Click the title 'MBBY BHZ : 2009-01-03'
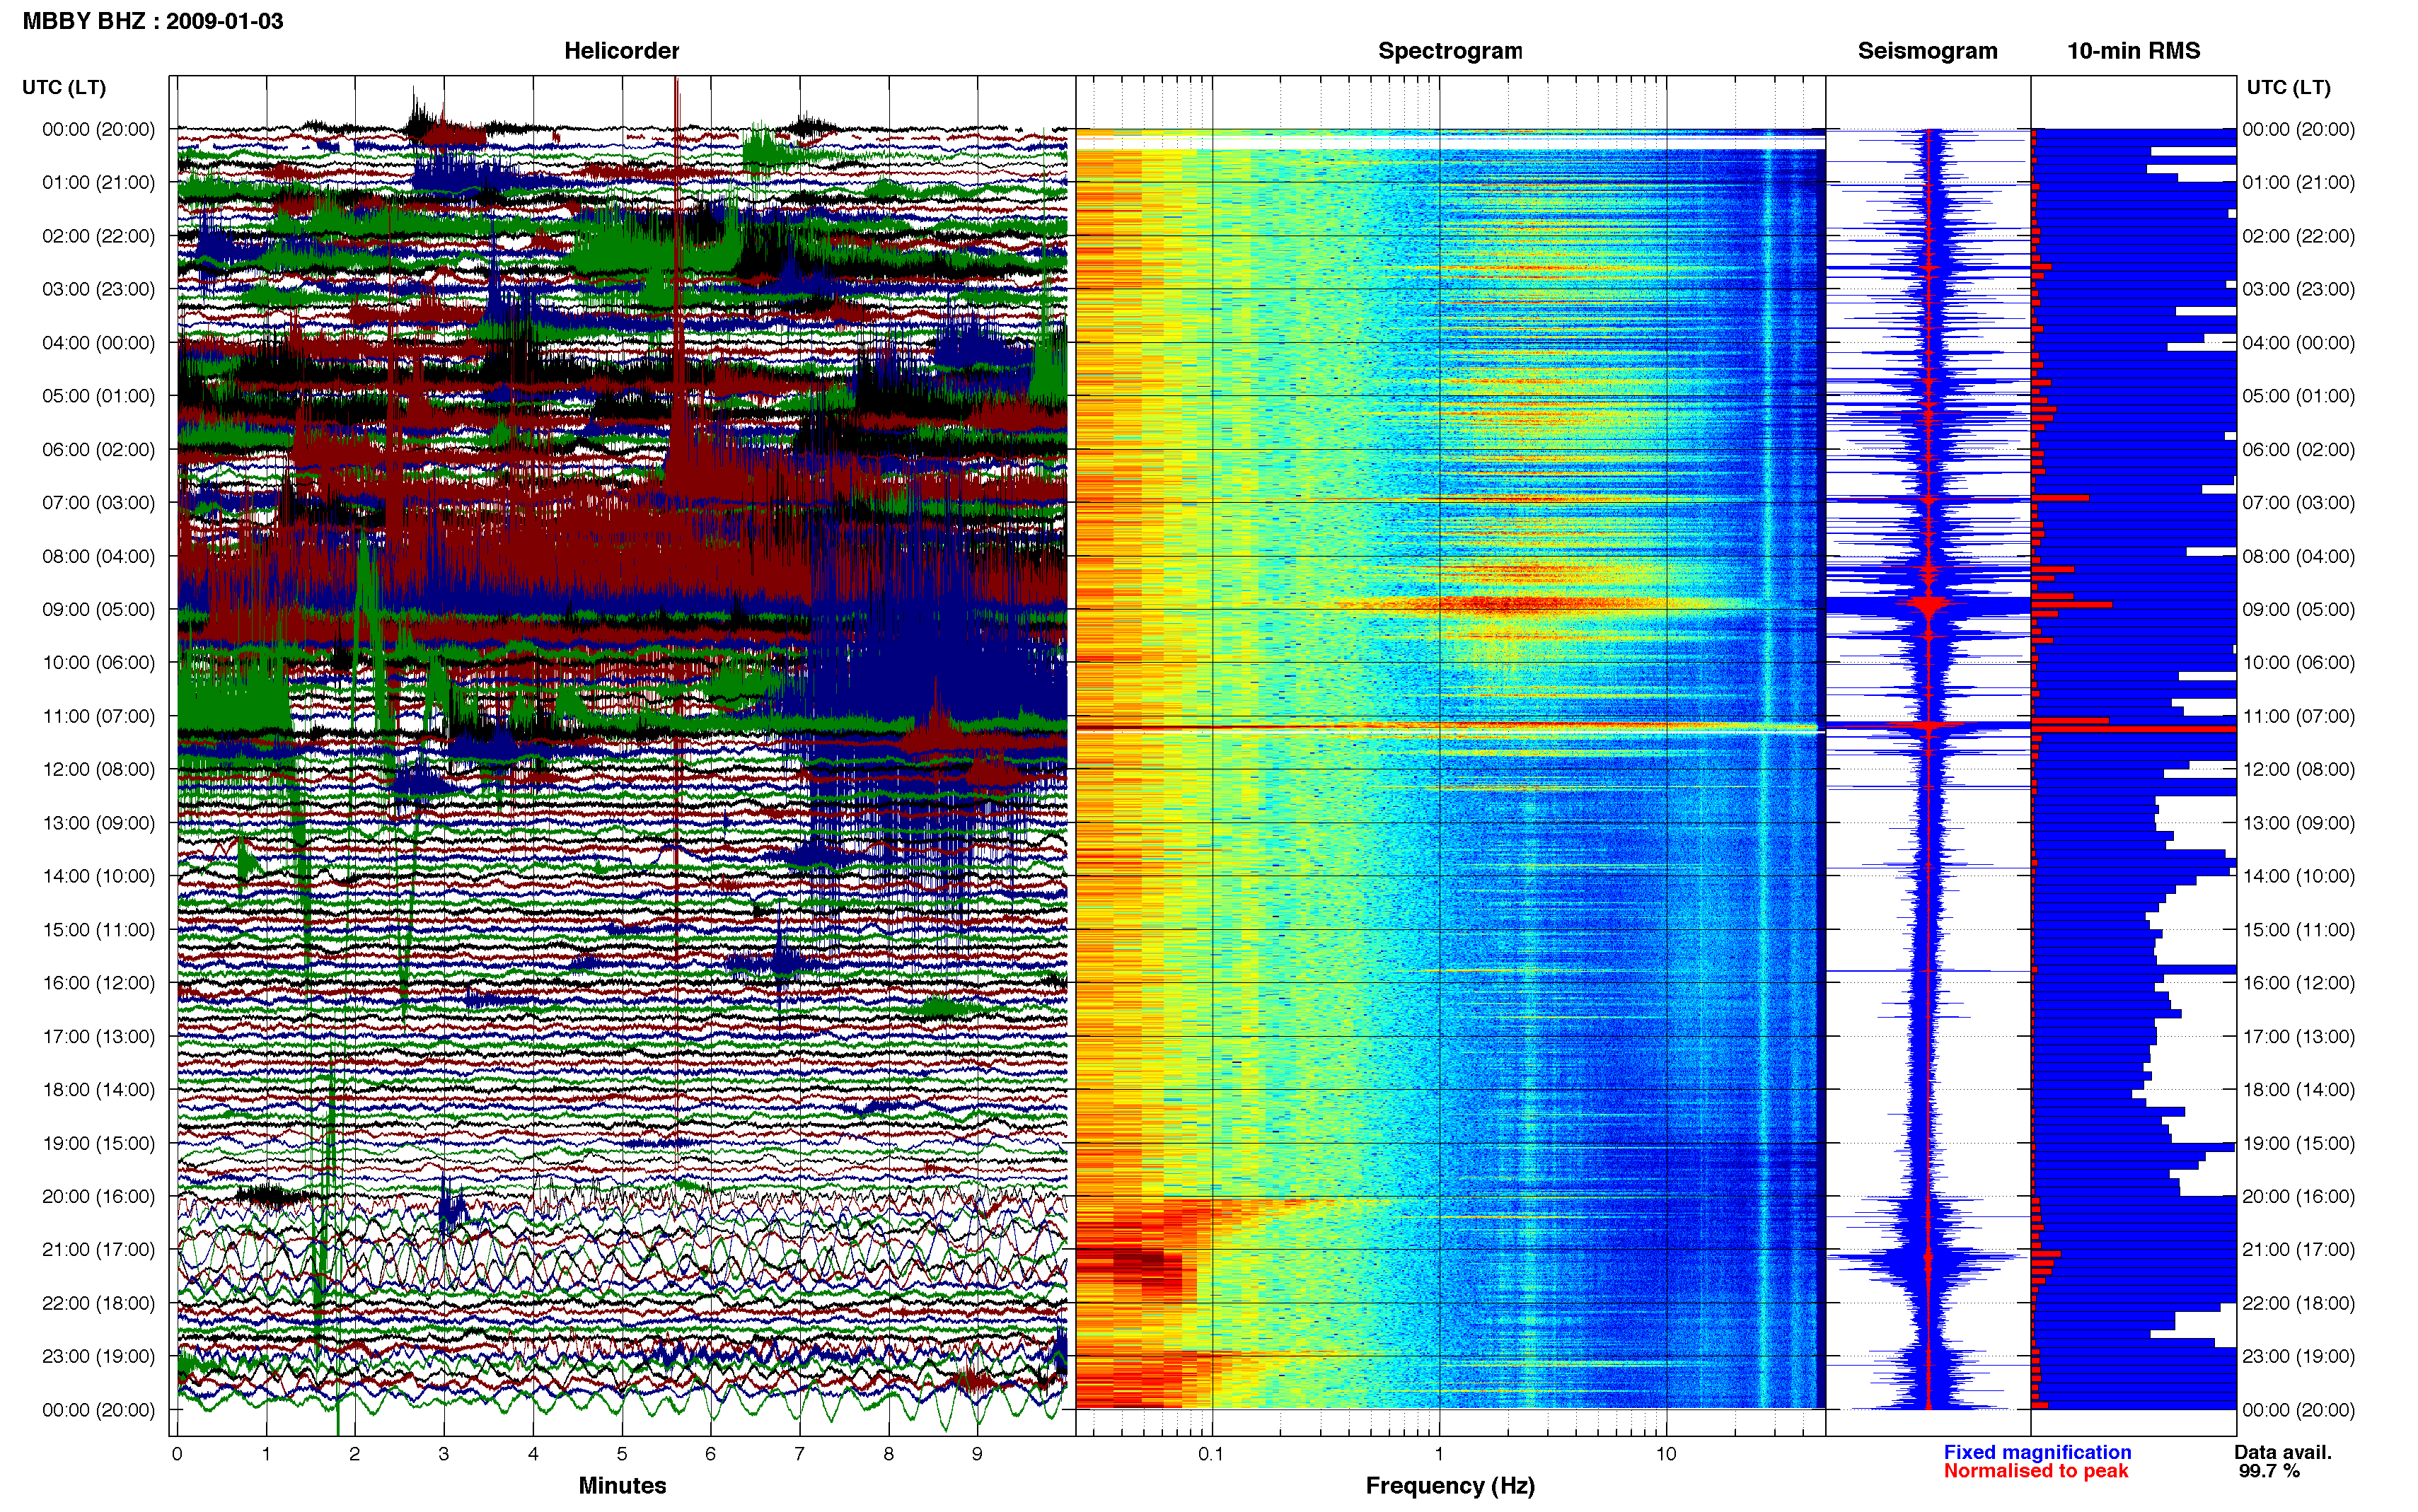 (152, 21)
